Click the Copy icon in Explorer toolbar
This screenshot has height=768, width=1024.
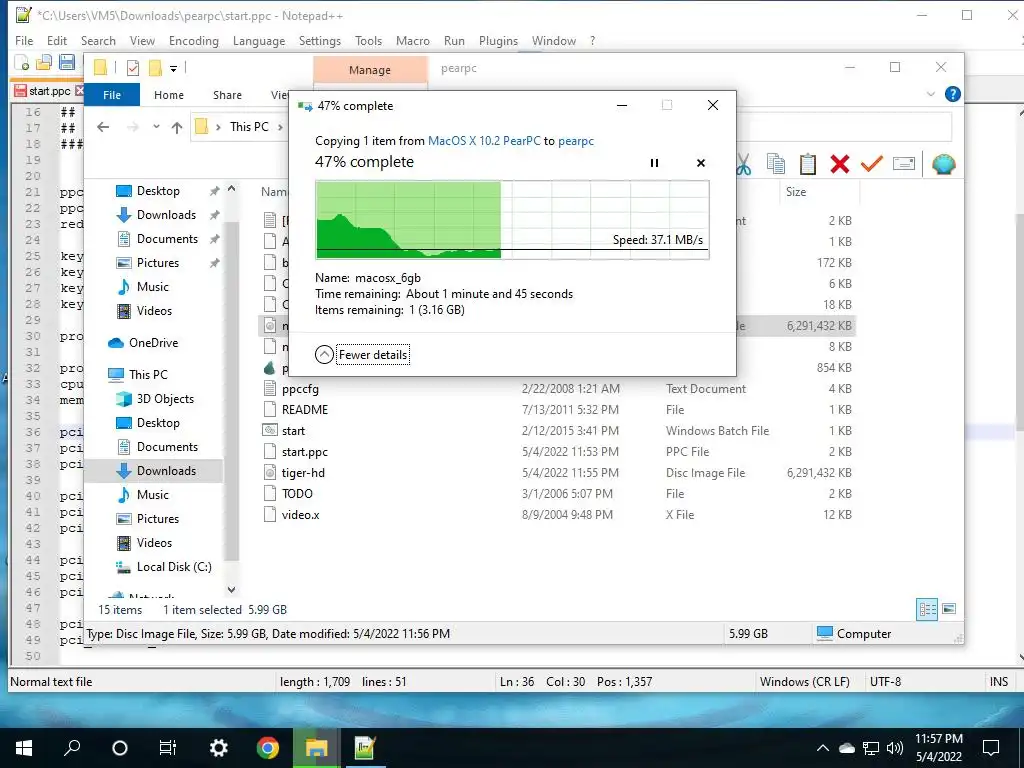(x=776, y=165)
